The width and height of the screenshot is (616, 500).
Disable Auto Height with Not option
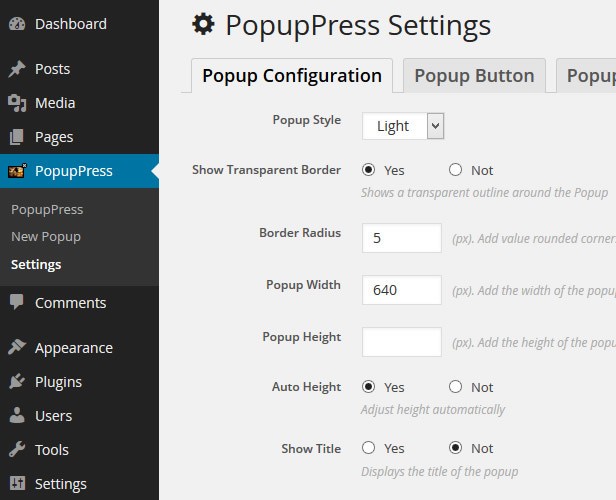point(456,387)
